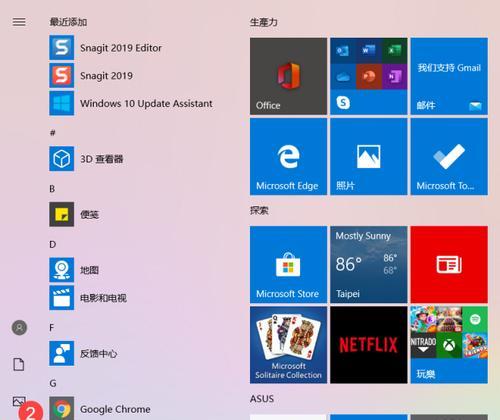Click the F letter header
Image resolution: width=500 pixels, height=420 pixels.
click(52, 328)
